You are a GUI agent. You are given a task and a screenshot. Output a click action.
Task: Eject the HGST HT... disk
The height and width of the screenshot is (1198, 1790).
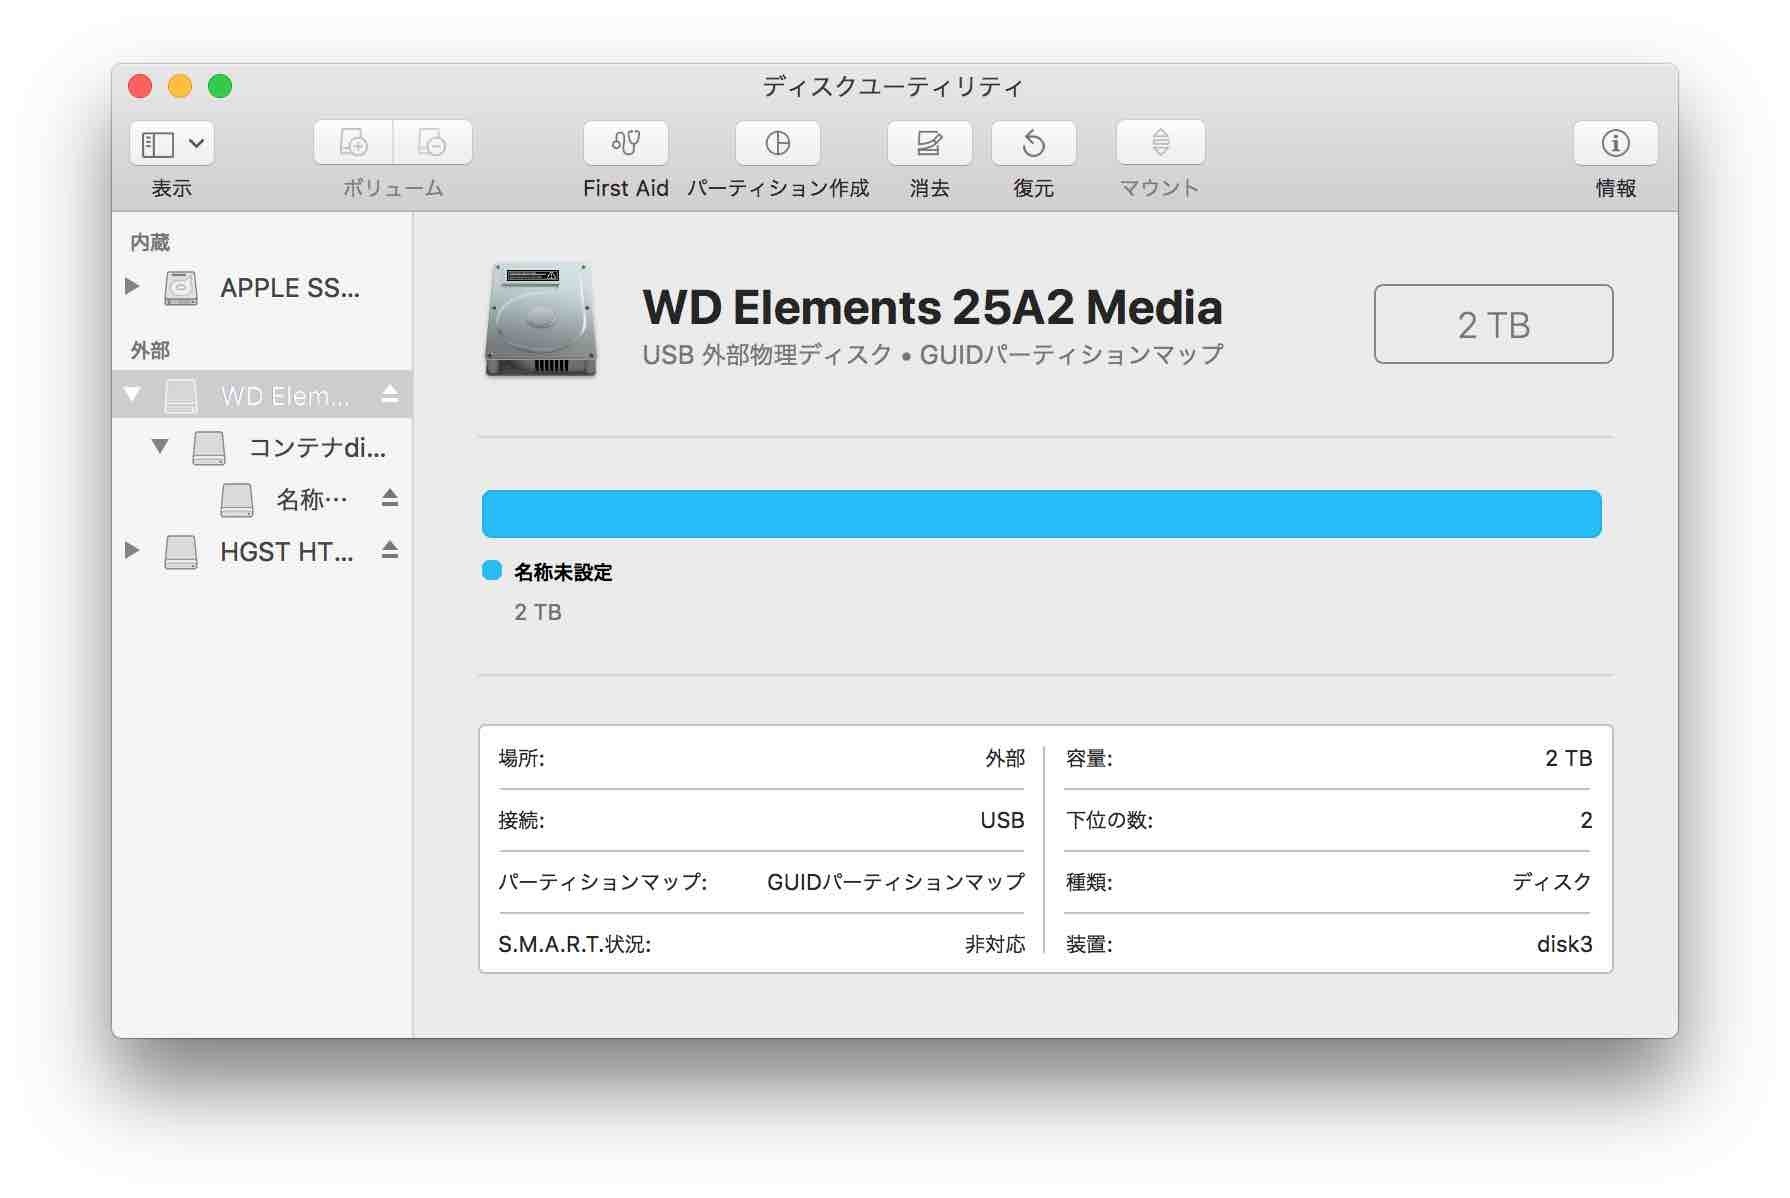point(390,551)
